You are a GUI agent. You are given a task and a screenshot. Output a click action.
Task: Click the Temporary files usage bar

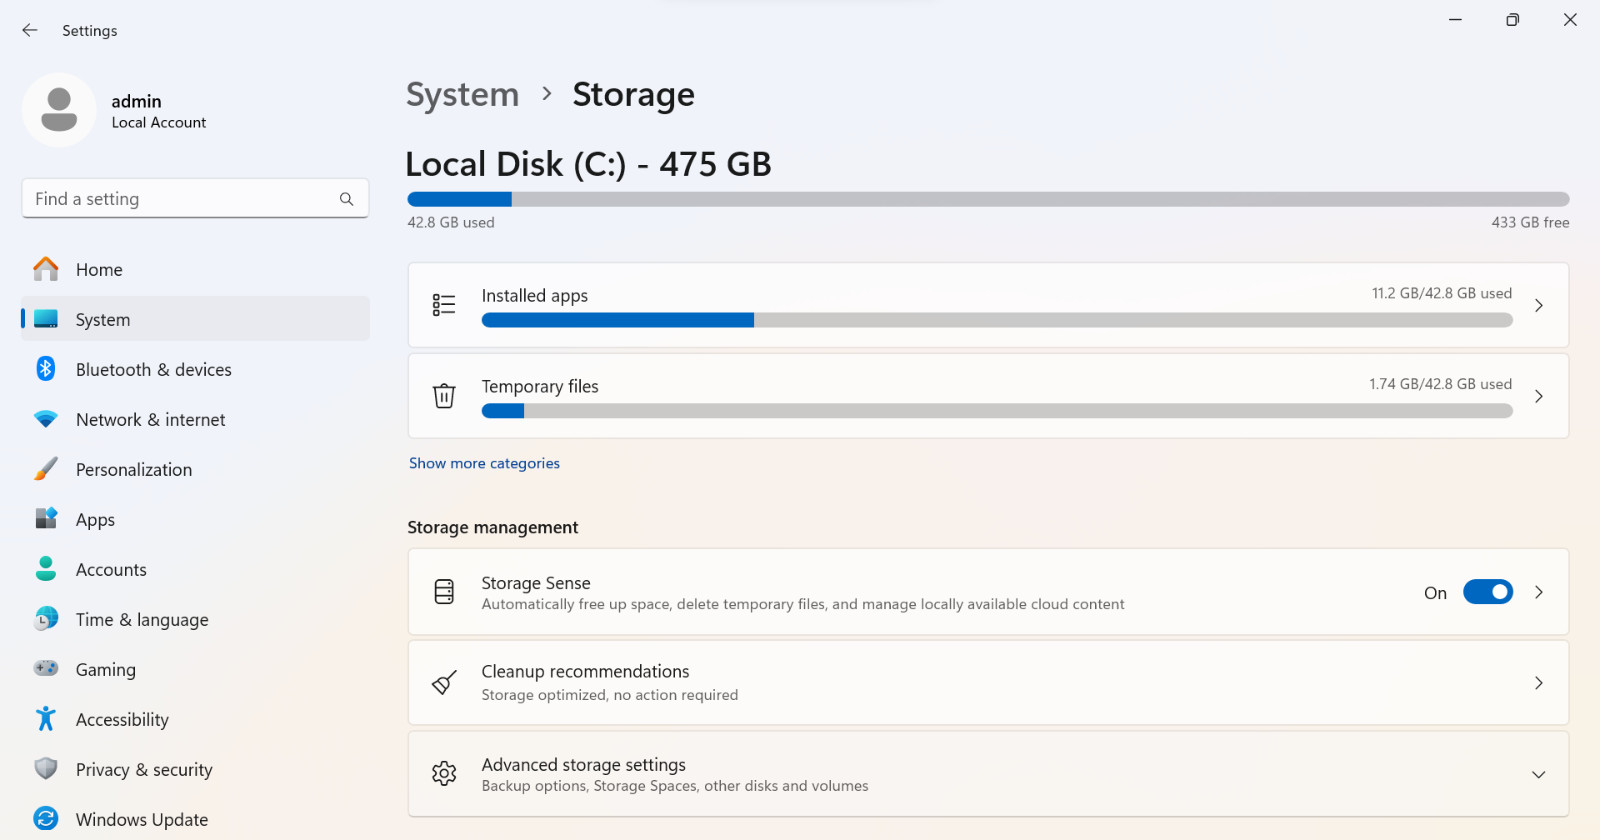(997, 411)
